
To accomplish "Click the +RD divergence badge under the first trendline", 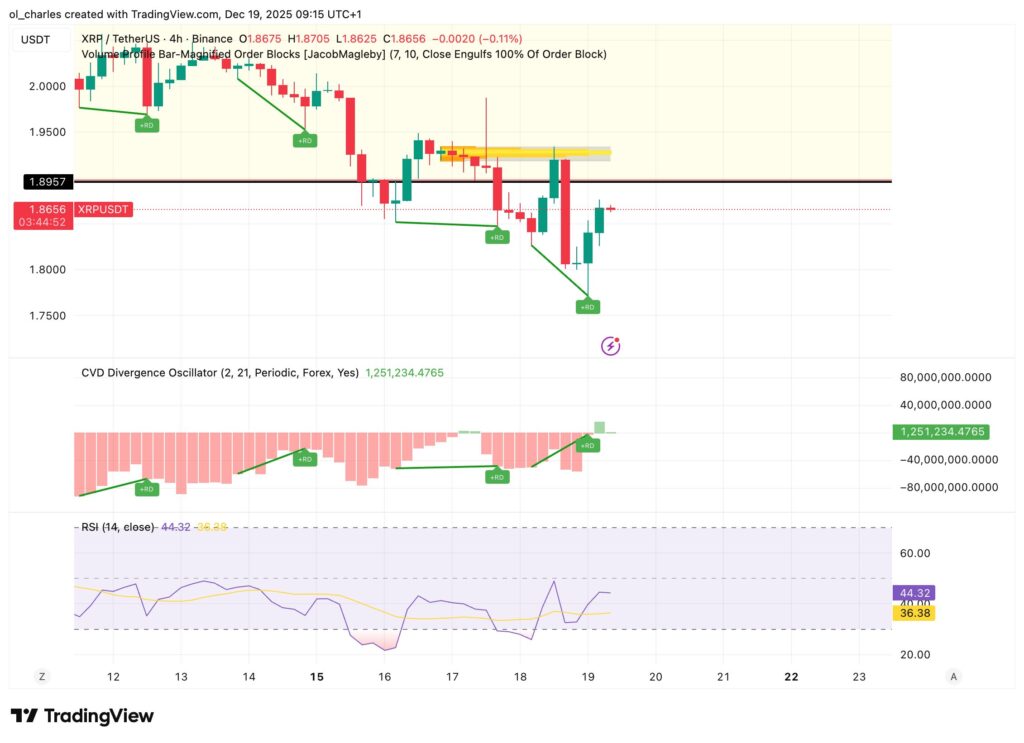I will click(x=145, y=126).
